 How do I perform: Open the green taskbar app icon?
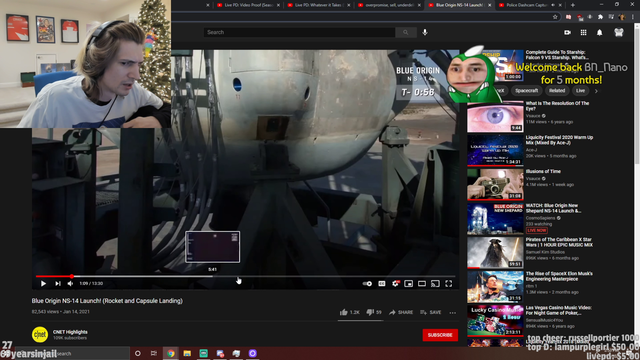coord(203,353)
